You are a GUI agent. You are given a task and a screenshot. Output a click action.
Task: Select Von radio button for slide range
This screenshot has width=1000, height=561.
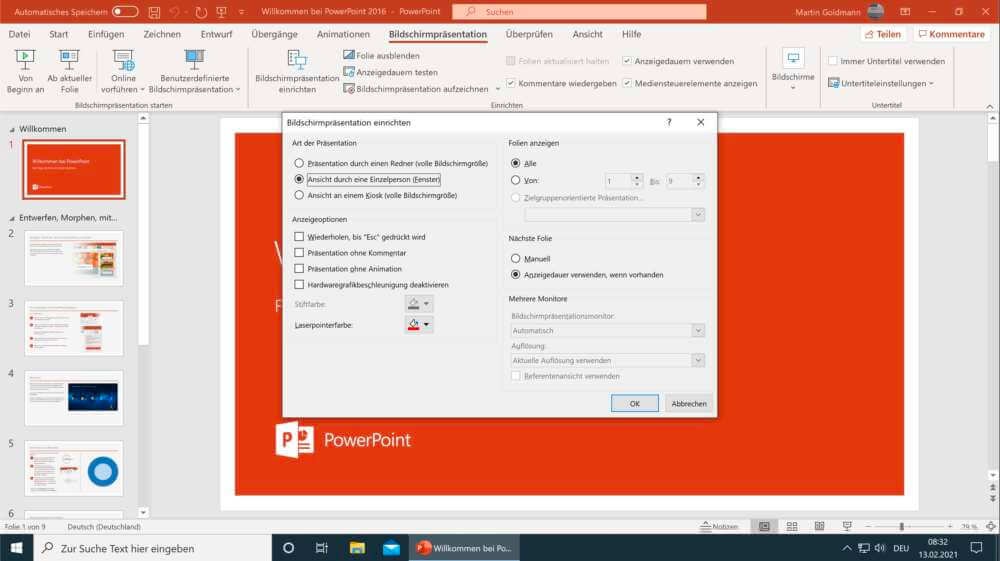(515, 180)
